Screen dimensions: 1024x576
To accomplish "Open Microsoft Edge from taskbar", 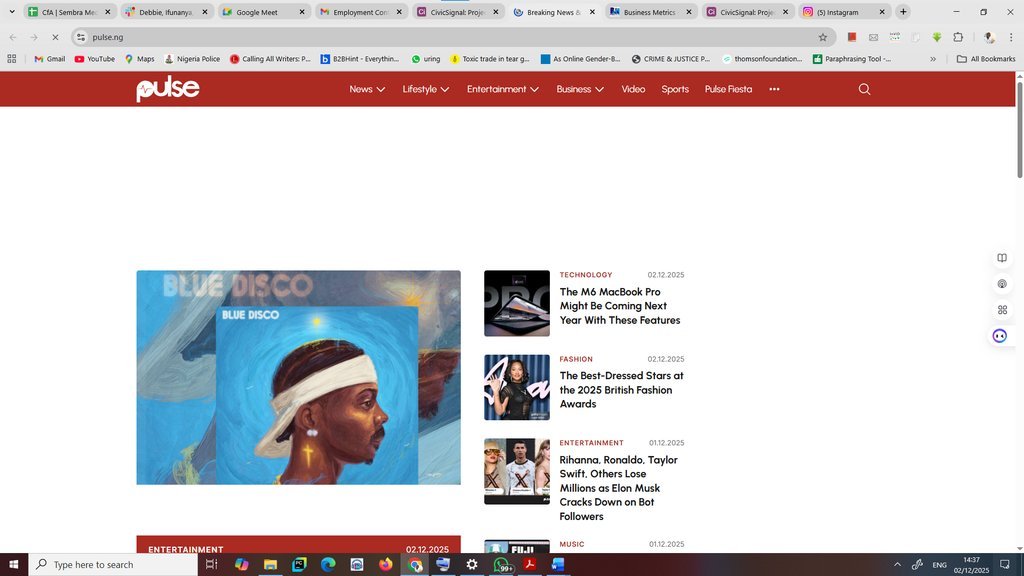I will point(328,564).
